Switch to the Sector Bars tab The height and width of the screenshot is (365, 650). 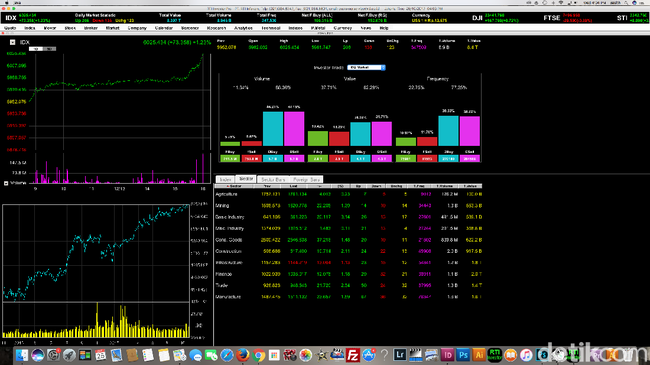pyautogui.click(x=273, y=180)
